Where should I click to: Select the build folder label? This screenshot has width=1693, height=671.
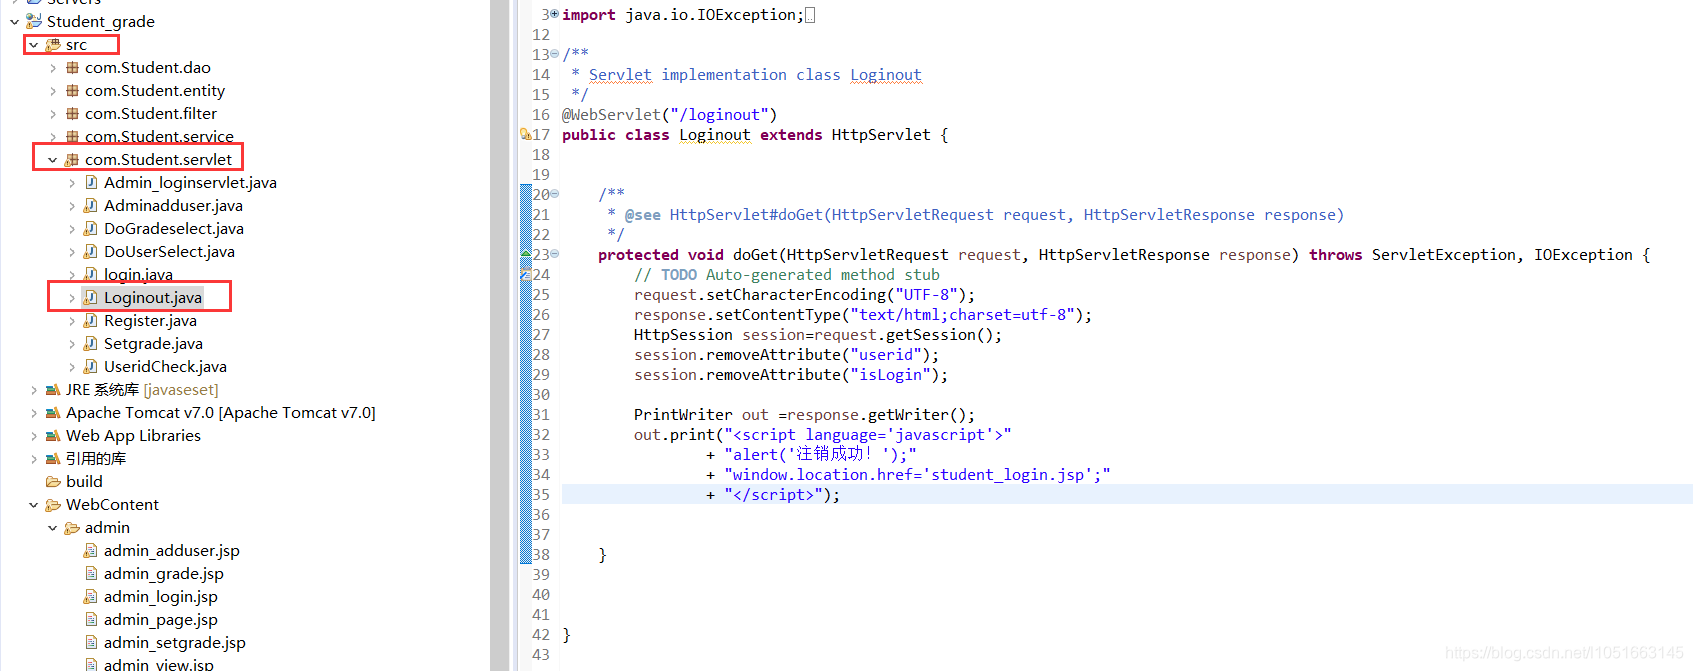pos(84,482)
